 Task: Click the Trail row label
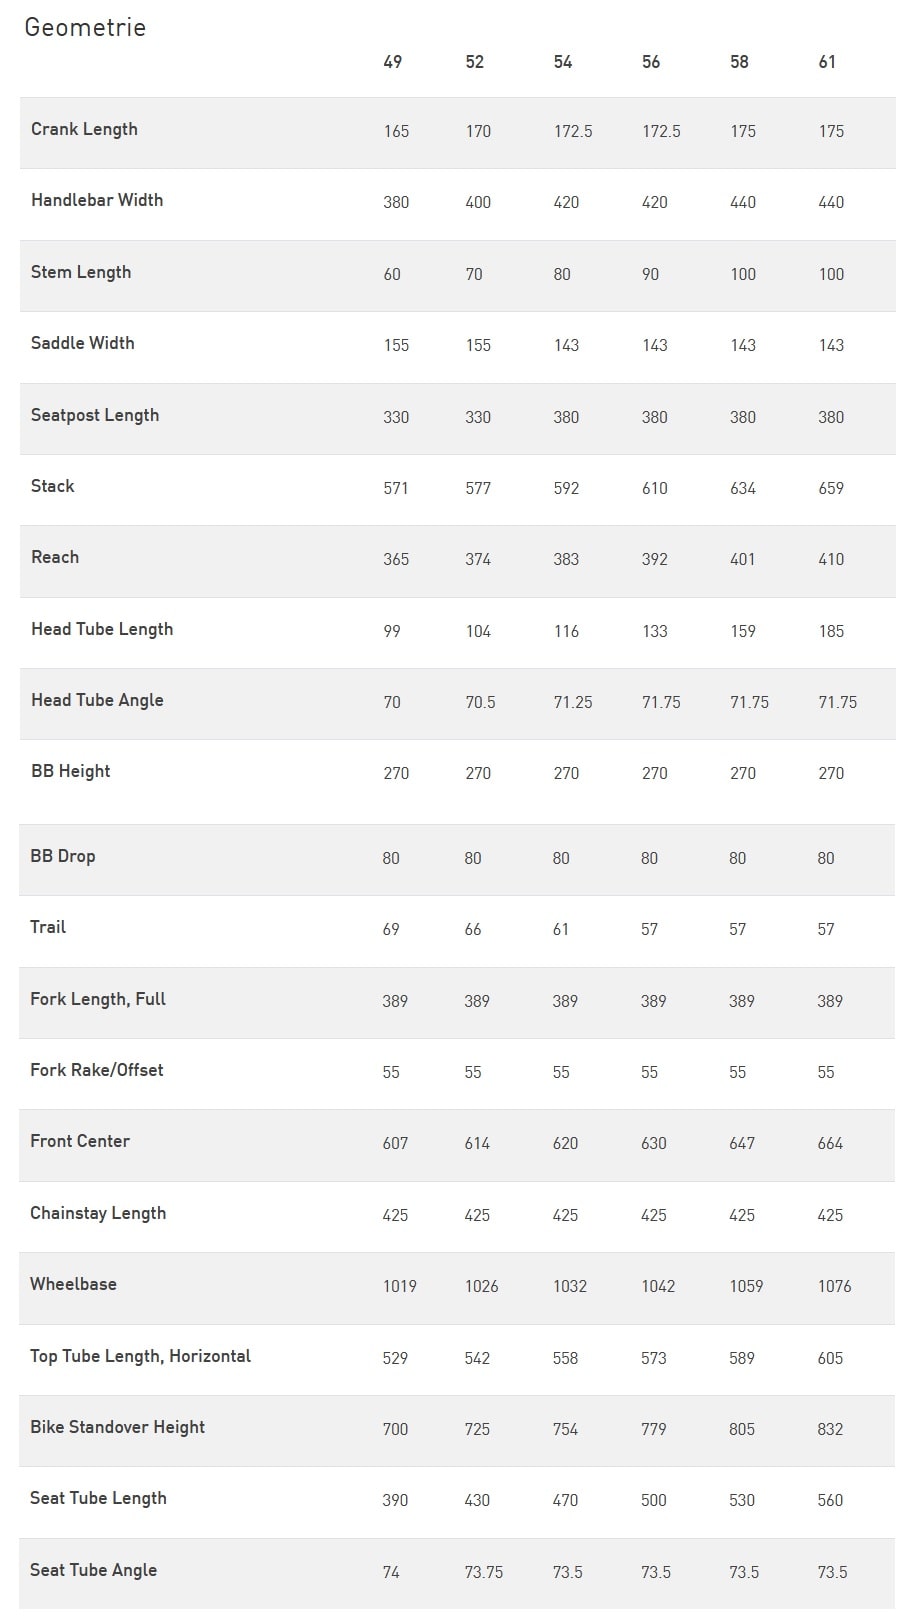point(48,927)
